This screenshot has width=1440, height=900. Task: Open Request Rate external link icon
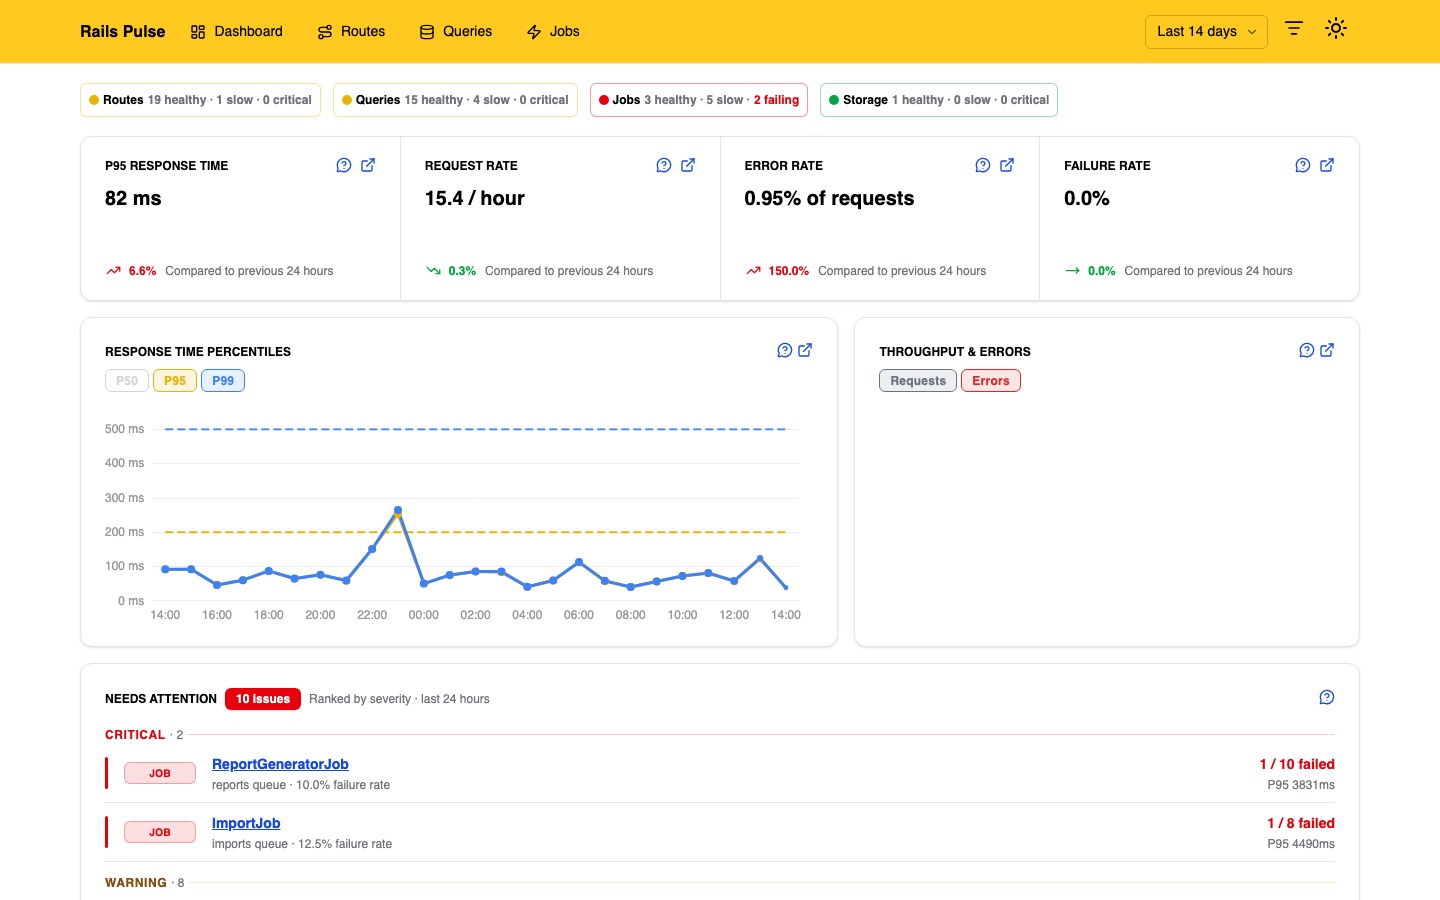point(688,165)
